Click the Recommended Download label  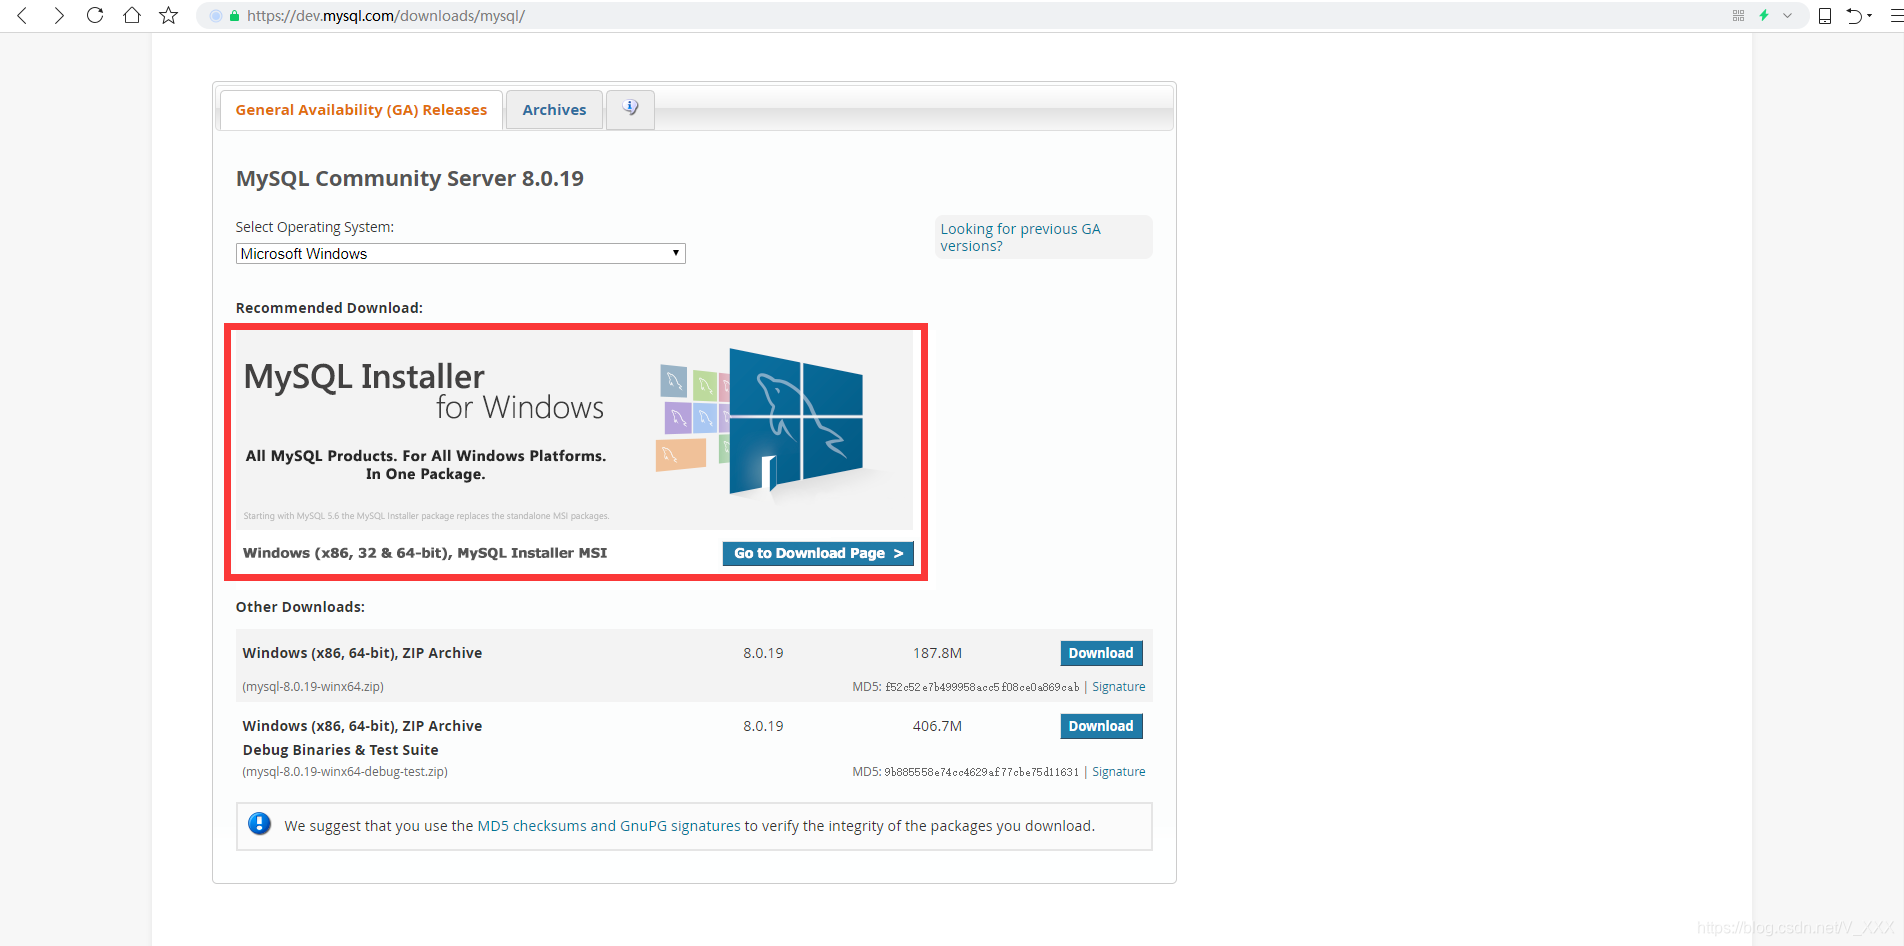click(329, 308)
